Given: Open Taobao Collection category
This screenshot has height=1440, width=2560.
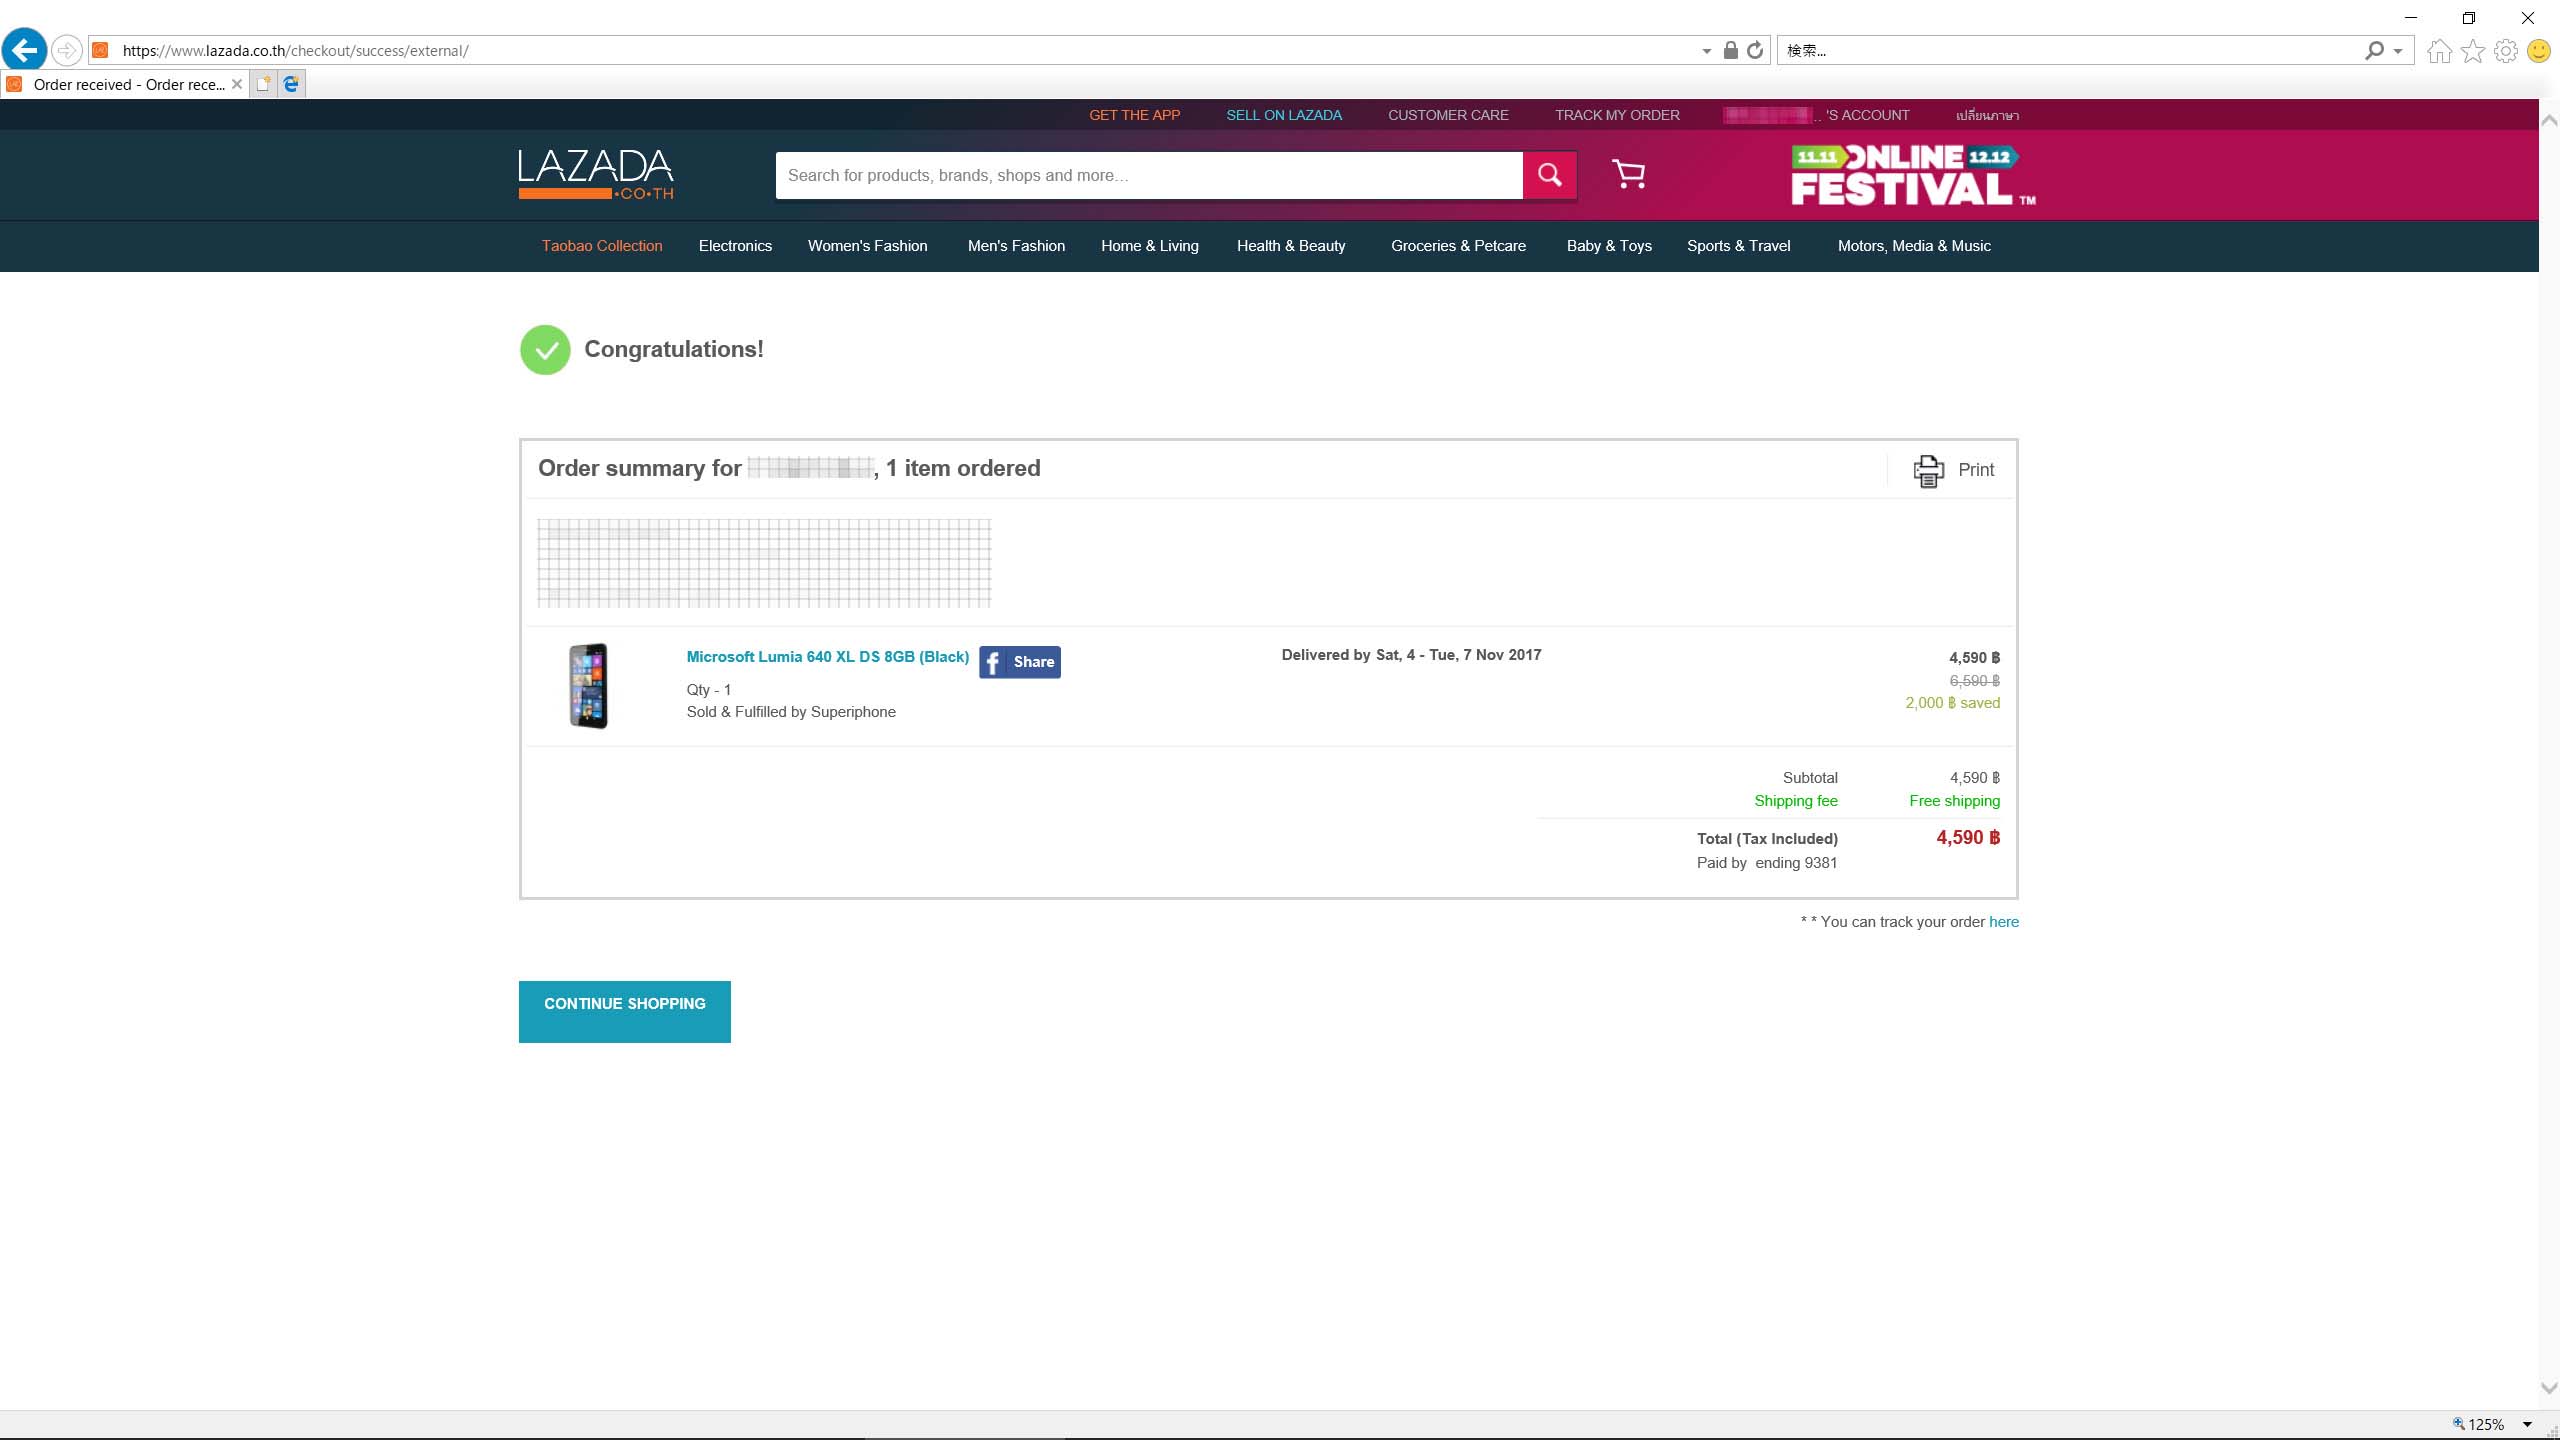Looking at the screenshot, I should [602, 246].
